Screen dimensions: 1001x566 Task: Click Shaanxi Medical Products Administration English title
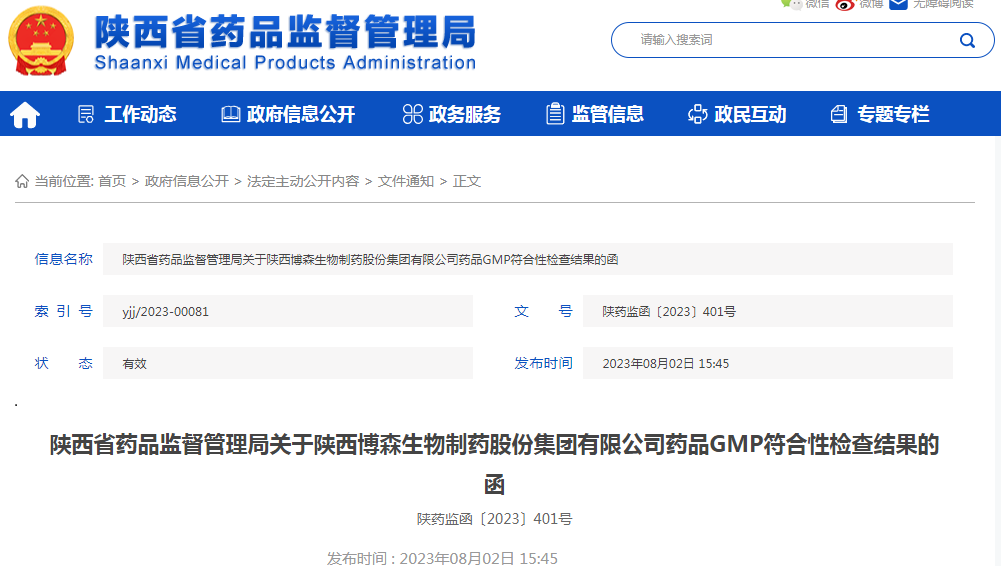285,63
